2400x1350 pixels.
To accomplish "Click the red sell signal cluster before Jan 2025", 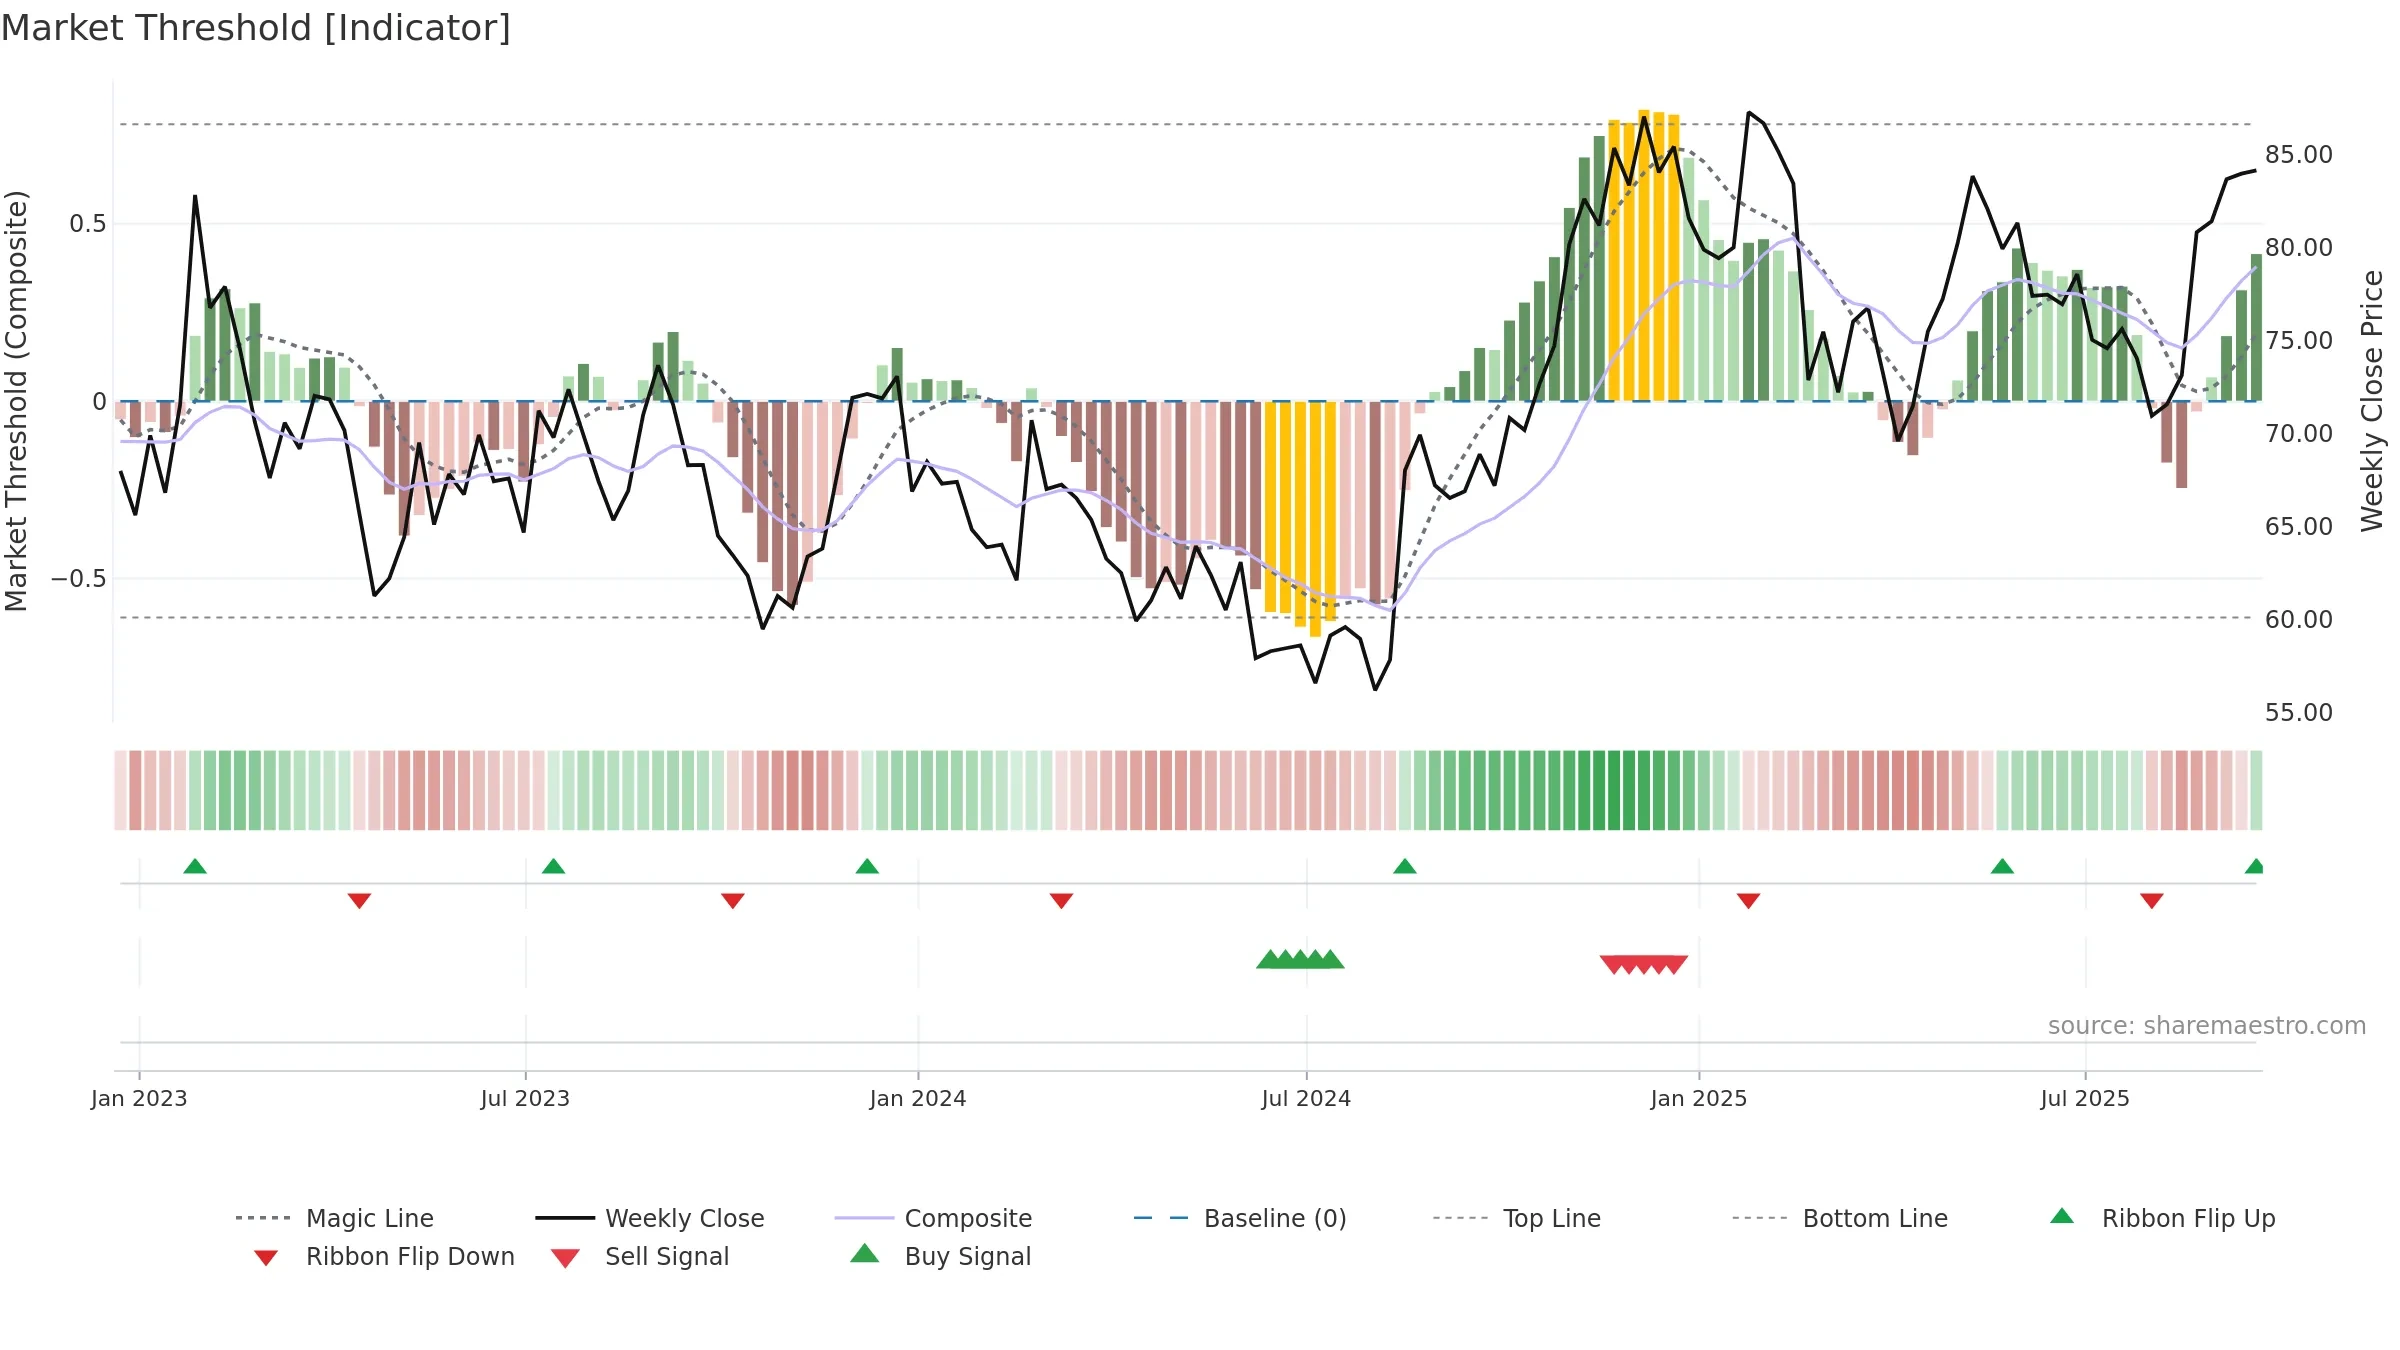I will pos(1644,964).
